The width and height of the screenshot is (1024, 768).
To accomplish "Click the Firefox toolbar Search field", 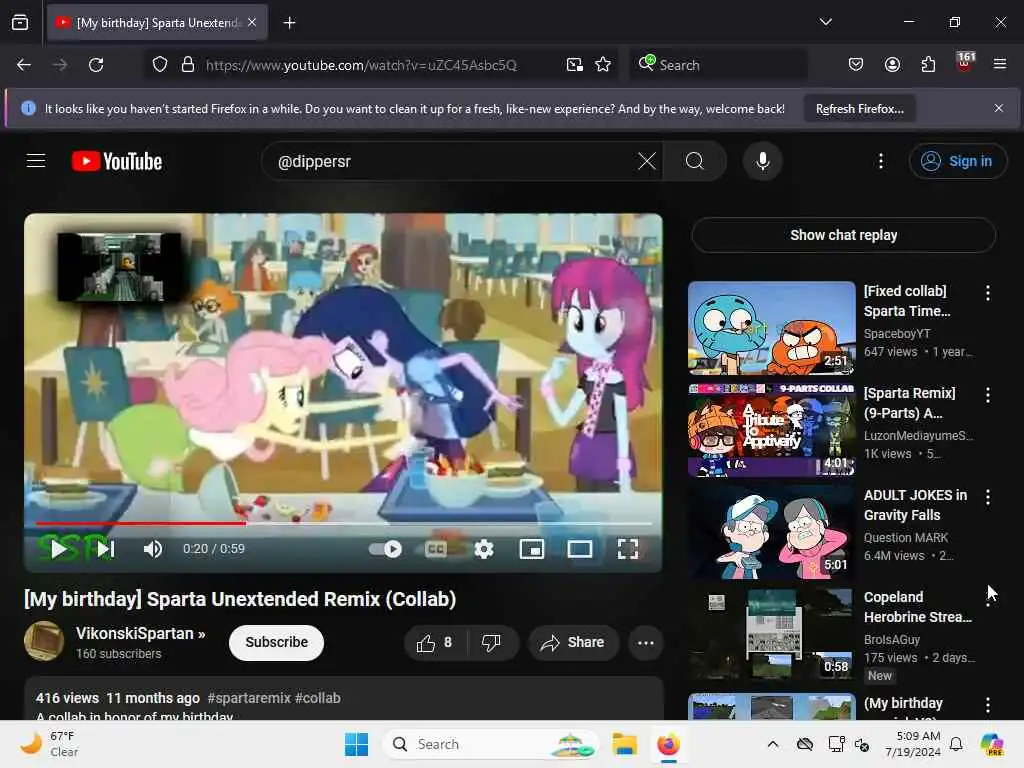I will pos(718,65).
